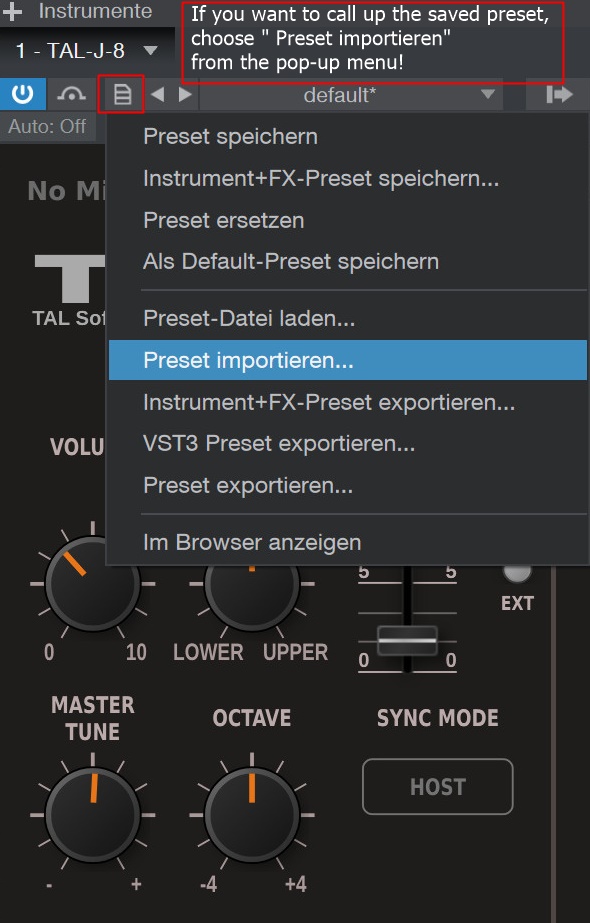Choose Preset speichern from the menu

pyautogui.click(x=230, y=137)
